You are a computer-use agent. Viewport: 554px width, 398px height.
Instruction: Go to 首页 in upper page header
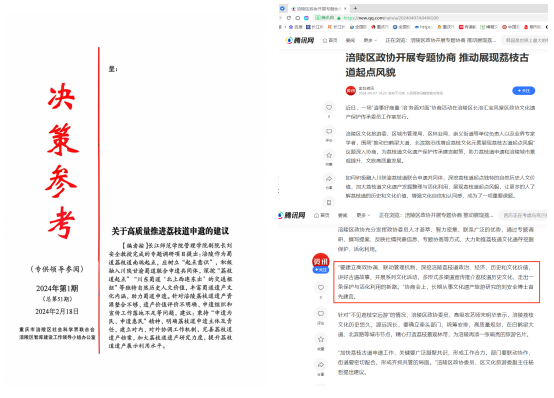coord(330,40)
